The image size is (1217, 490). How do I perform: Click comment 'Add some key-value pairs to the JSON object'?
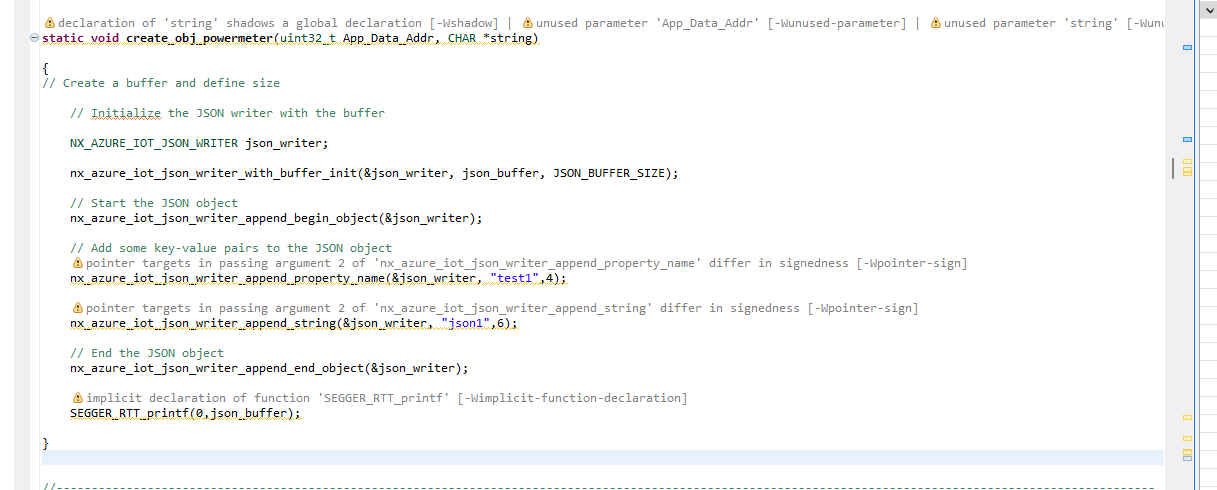pos(231,248)
